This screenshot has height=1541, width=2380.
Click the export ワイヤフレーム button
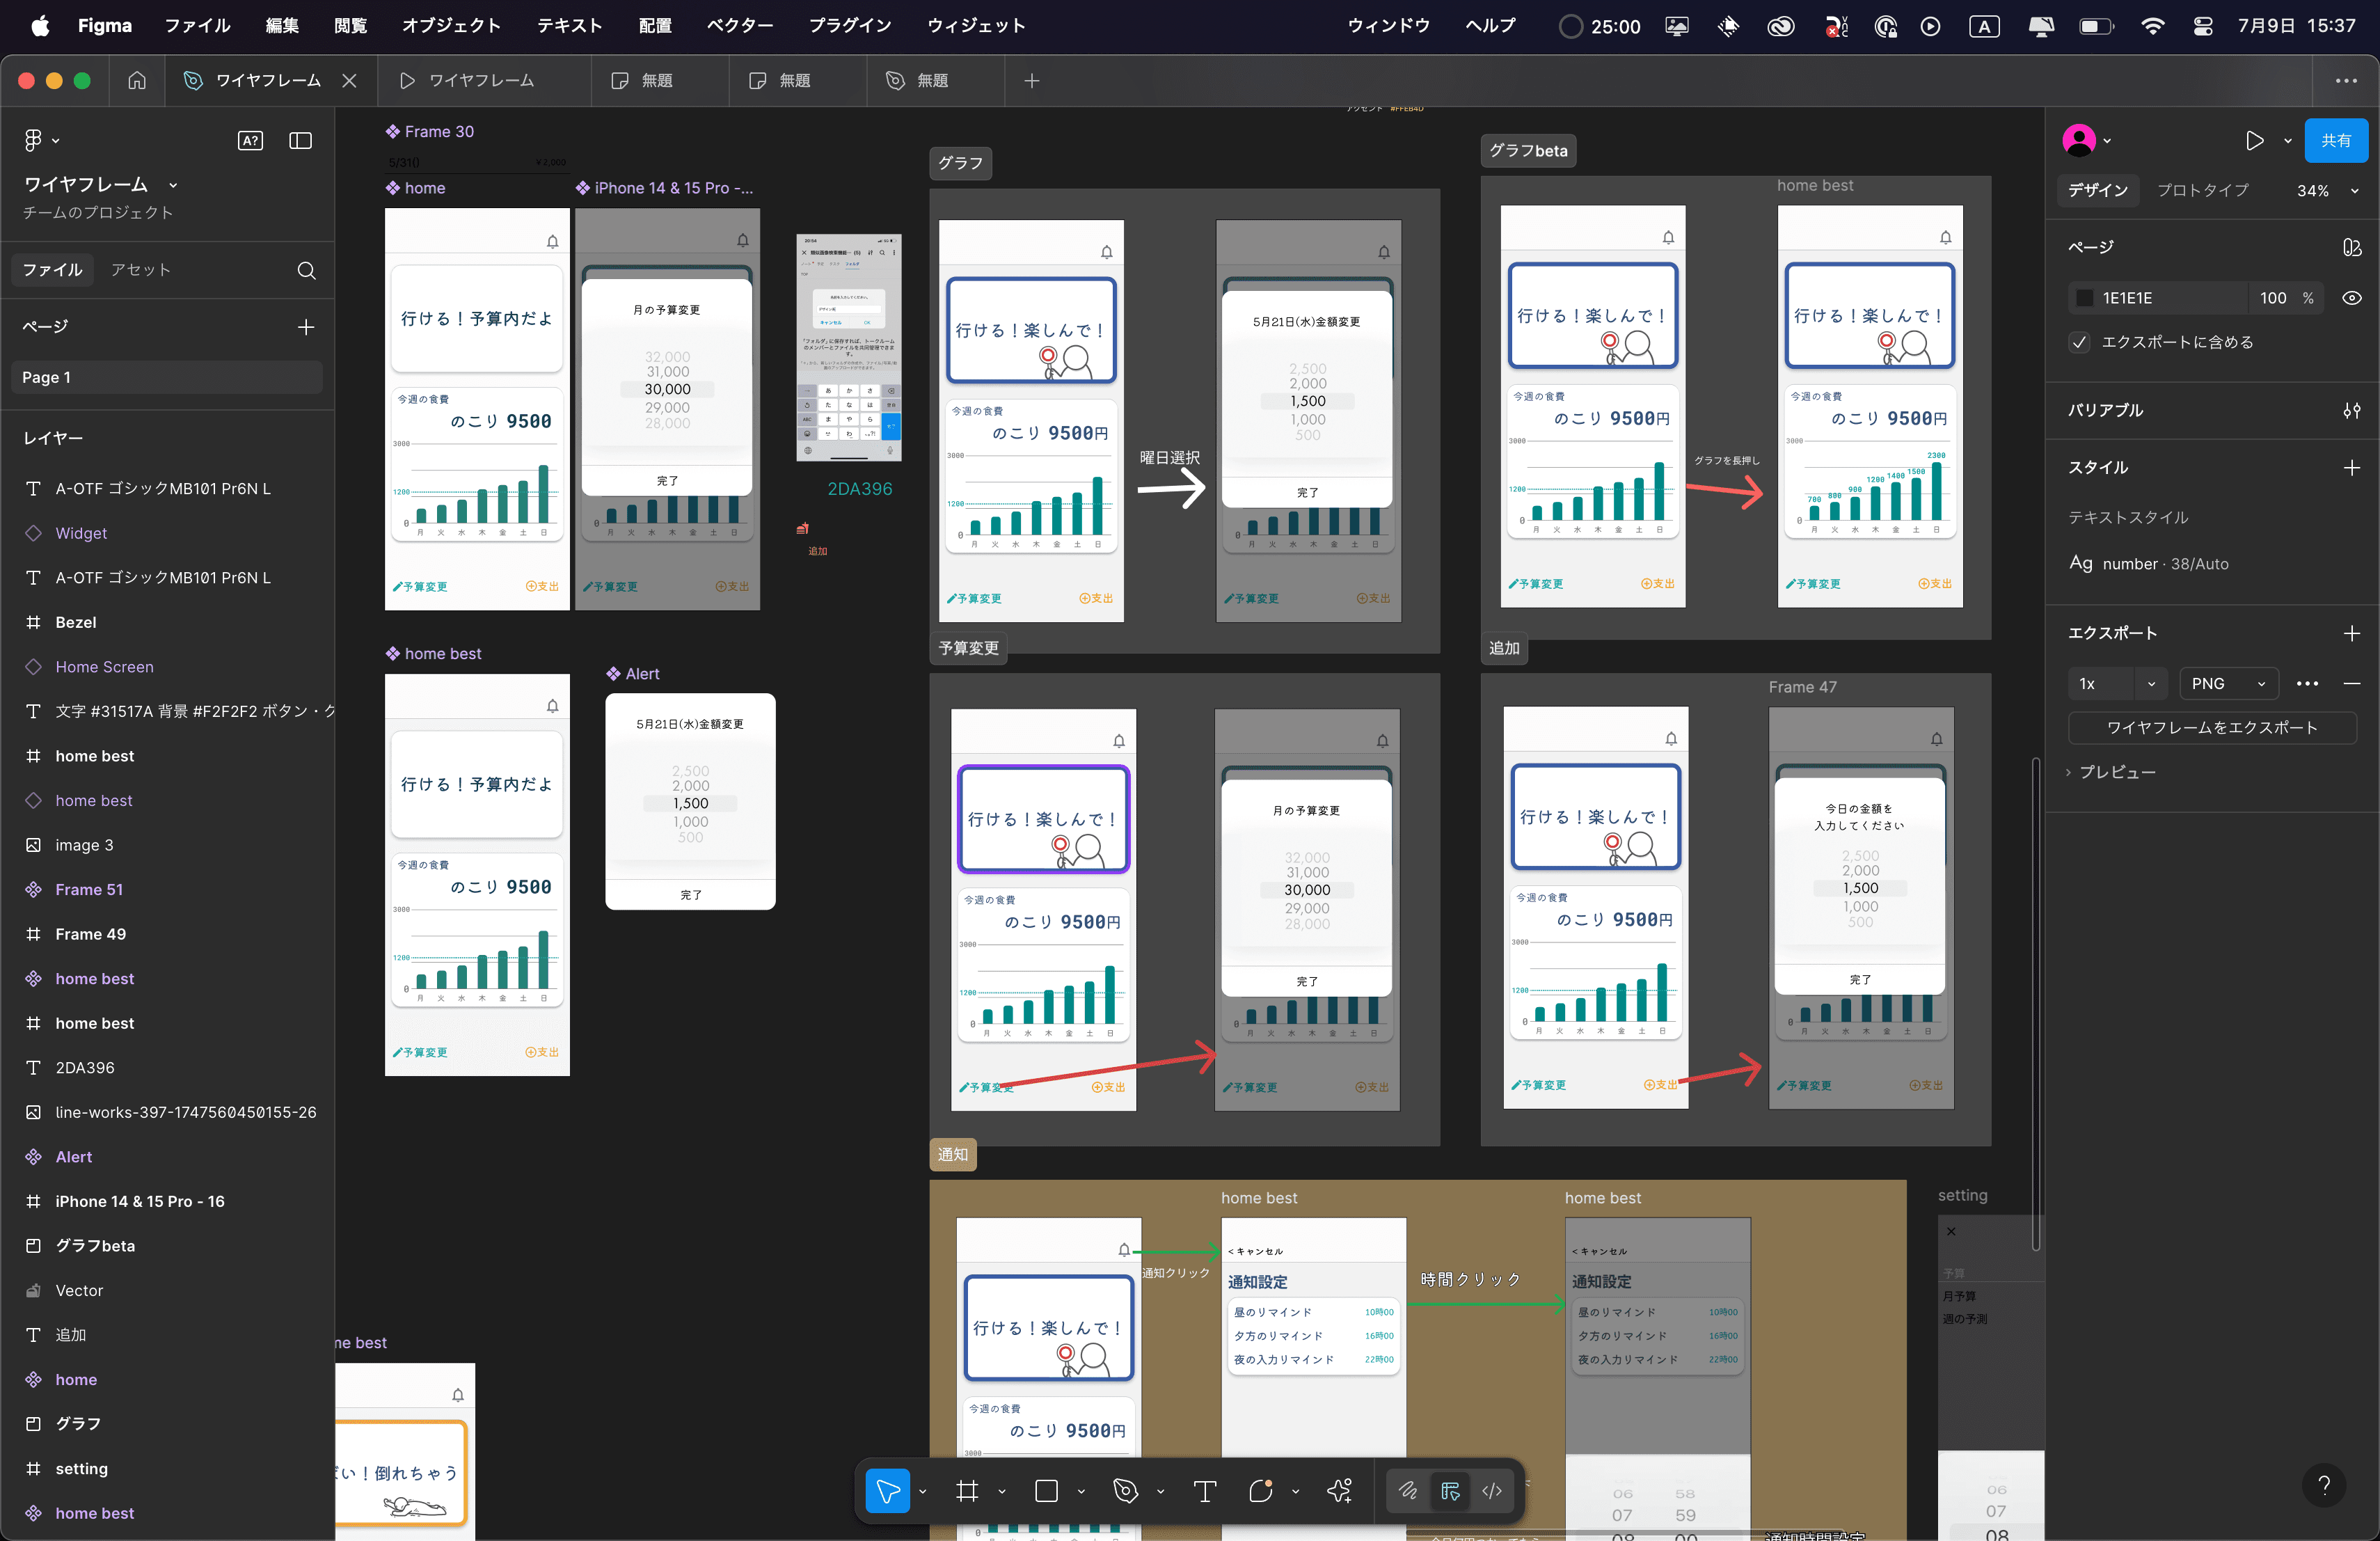[2212, 727]
